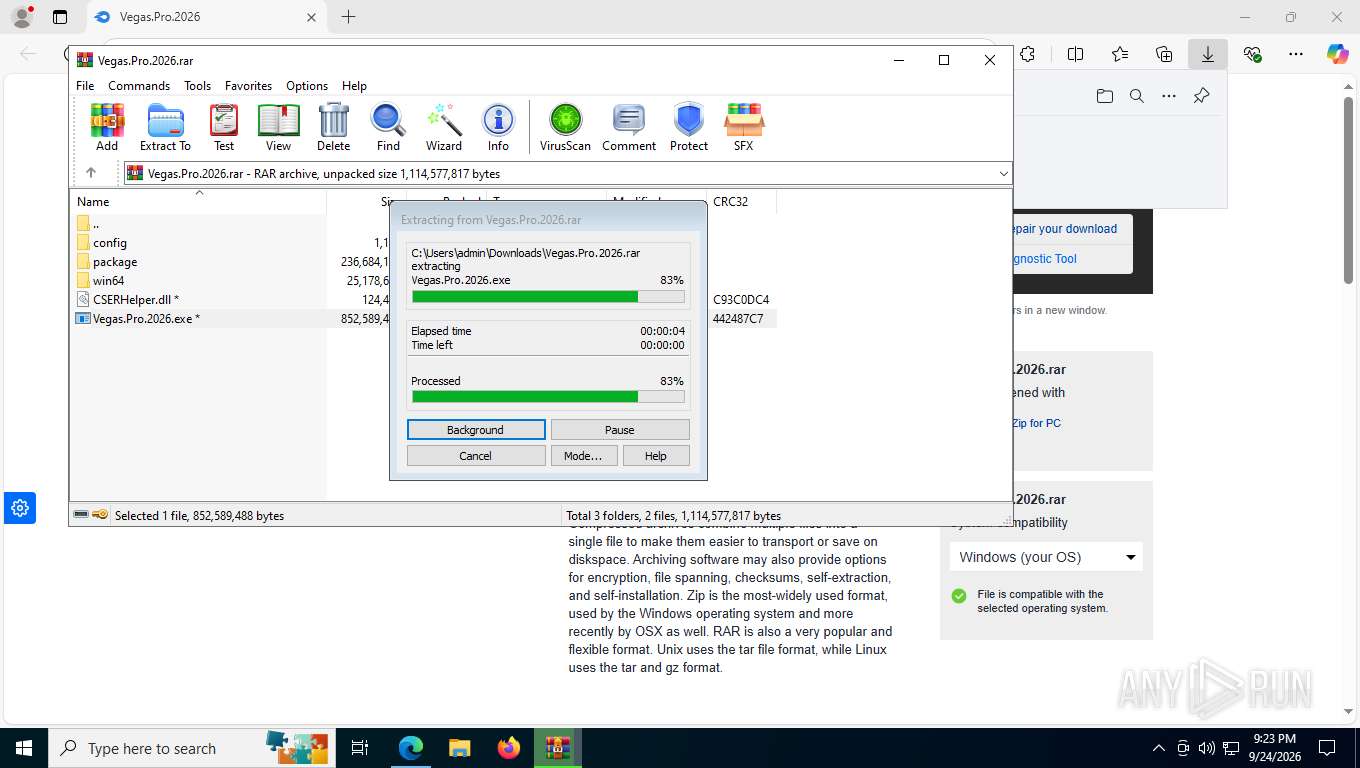Start VirusScan on the archive
Viewport: 1360px width, 768px height.
coord(565,127)
